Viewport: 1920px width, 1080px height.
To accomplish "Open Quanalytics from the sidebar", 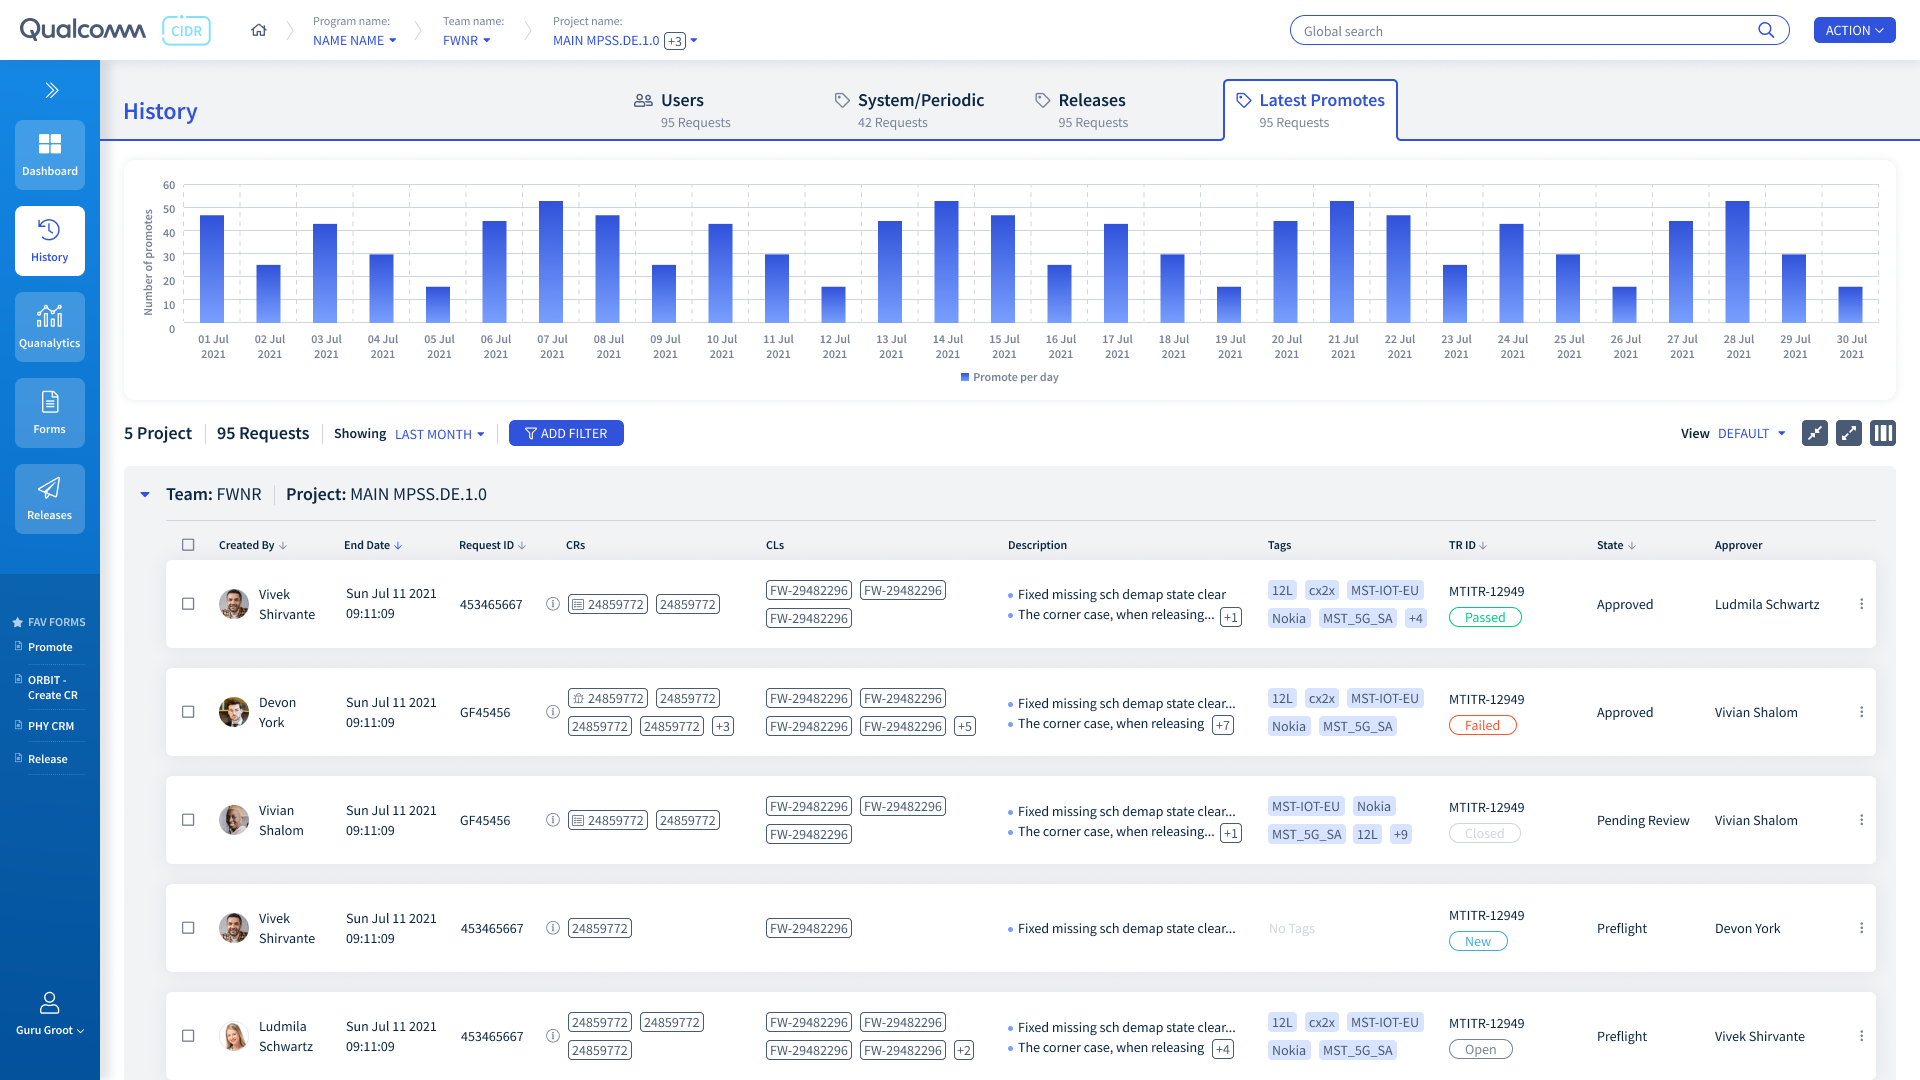I will [x=50, y=326].
